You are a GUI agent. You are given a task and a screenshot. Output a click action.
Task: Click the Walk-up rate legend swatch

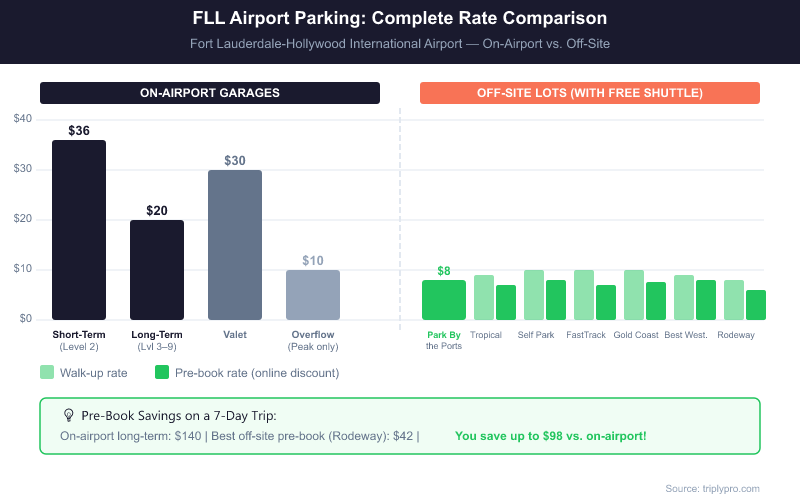pyautogui.click(x=47, y=372)
